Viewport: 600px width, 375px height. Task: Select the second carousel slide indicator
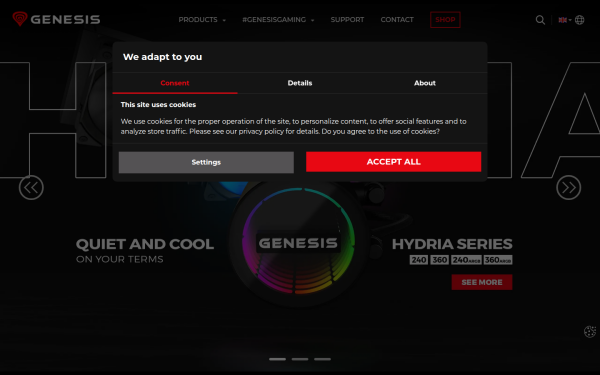(x=300, y=359)
